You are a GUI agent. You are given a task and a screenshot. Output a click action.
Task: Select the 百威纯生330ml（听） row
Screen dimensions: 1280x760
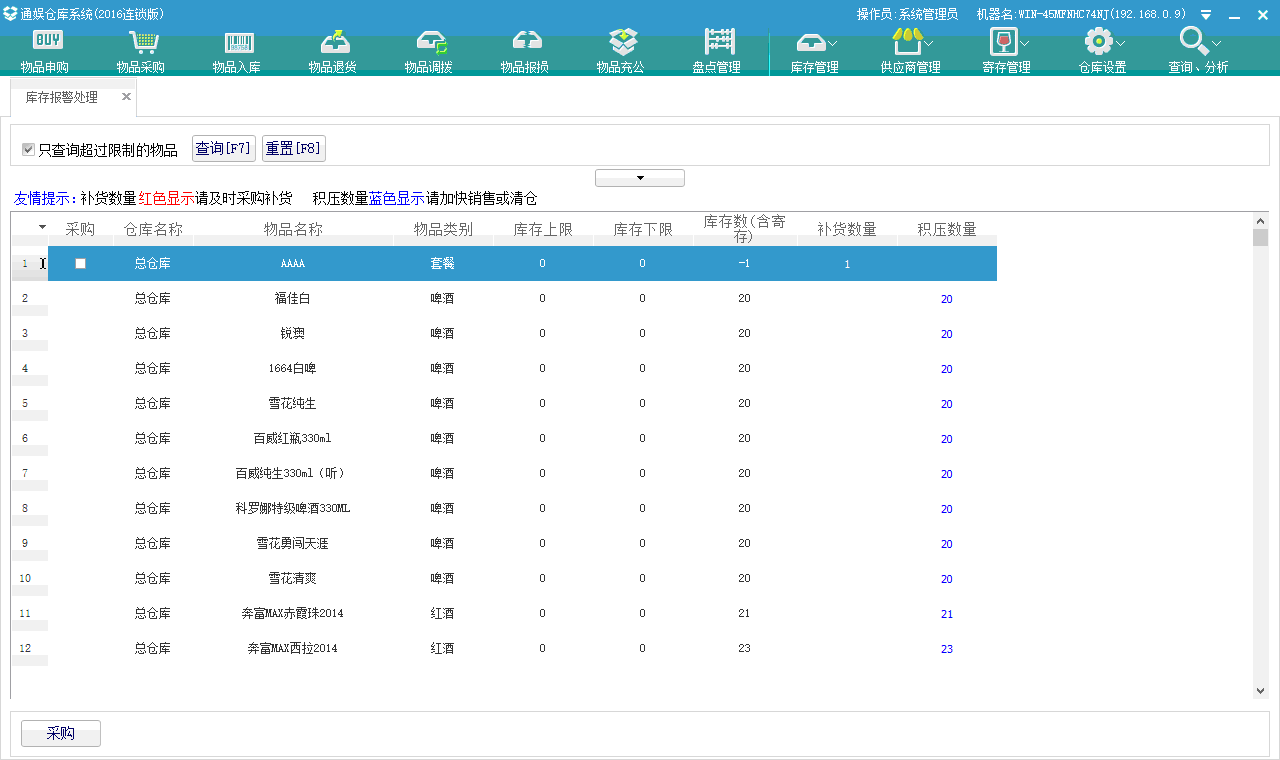coord(504,474)
